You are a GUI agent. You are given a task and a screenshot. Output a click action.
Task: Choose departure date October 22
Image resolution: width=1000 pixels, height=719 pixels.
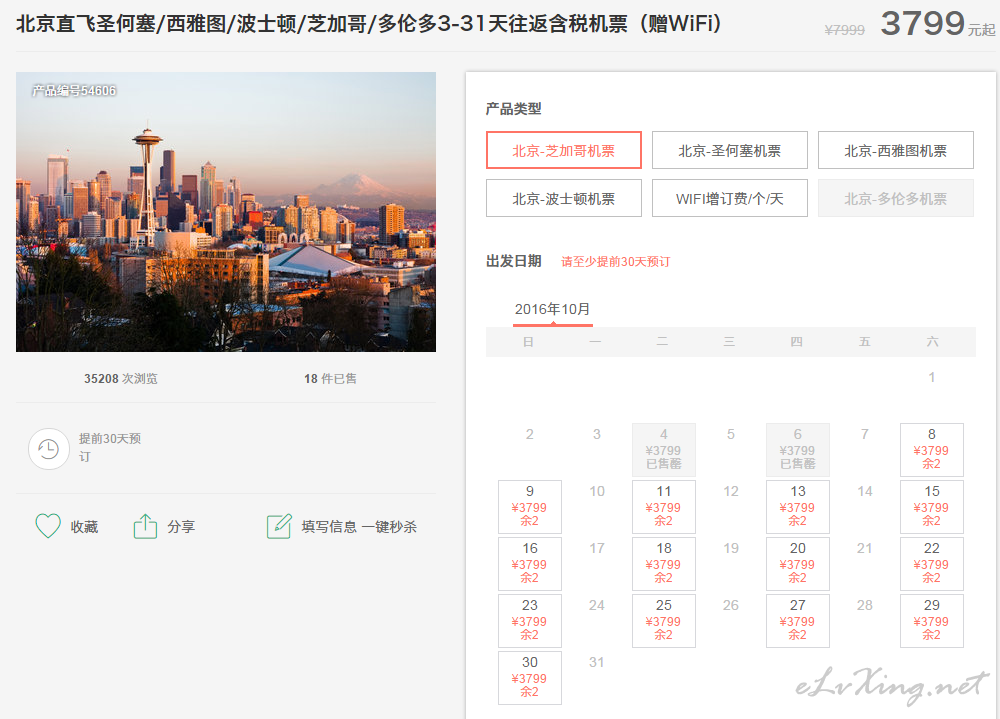click(x=932, y=563)
